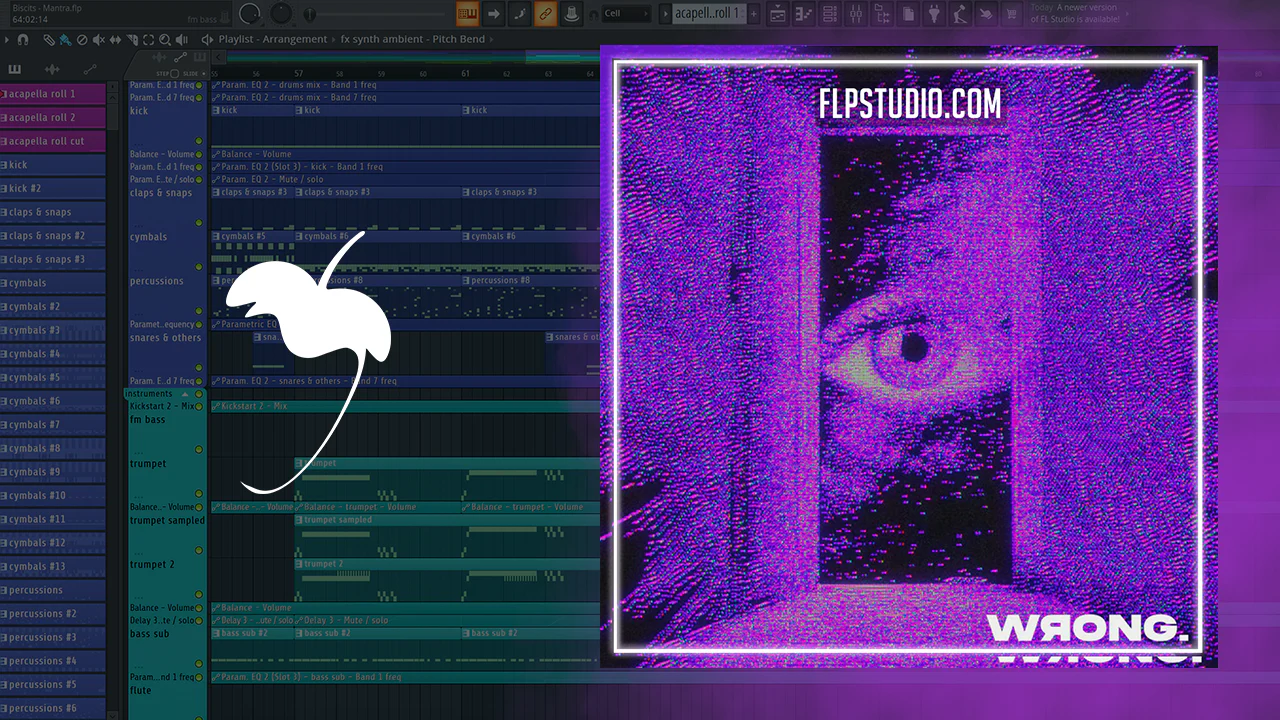Select the acapella roll cut pattern
This screenshot has width=1280, height=720.
tap(53, 141)
